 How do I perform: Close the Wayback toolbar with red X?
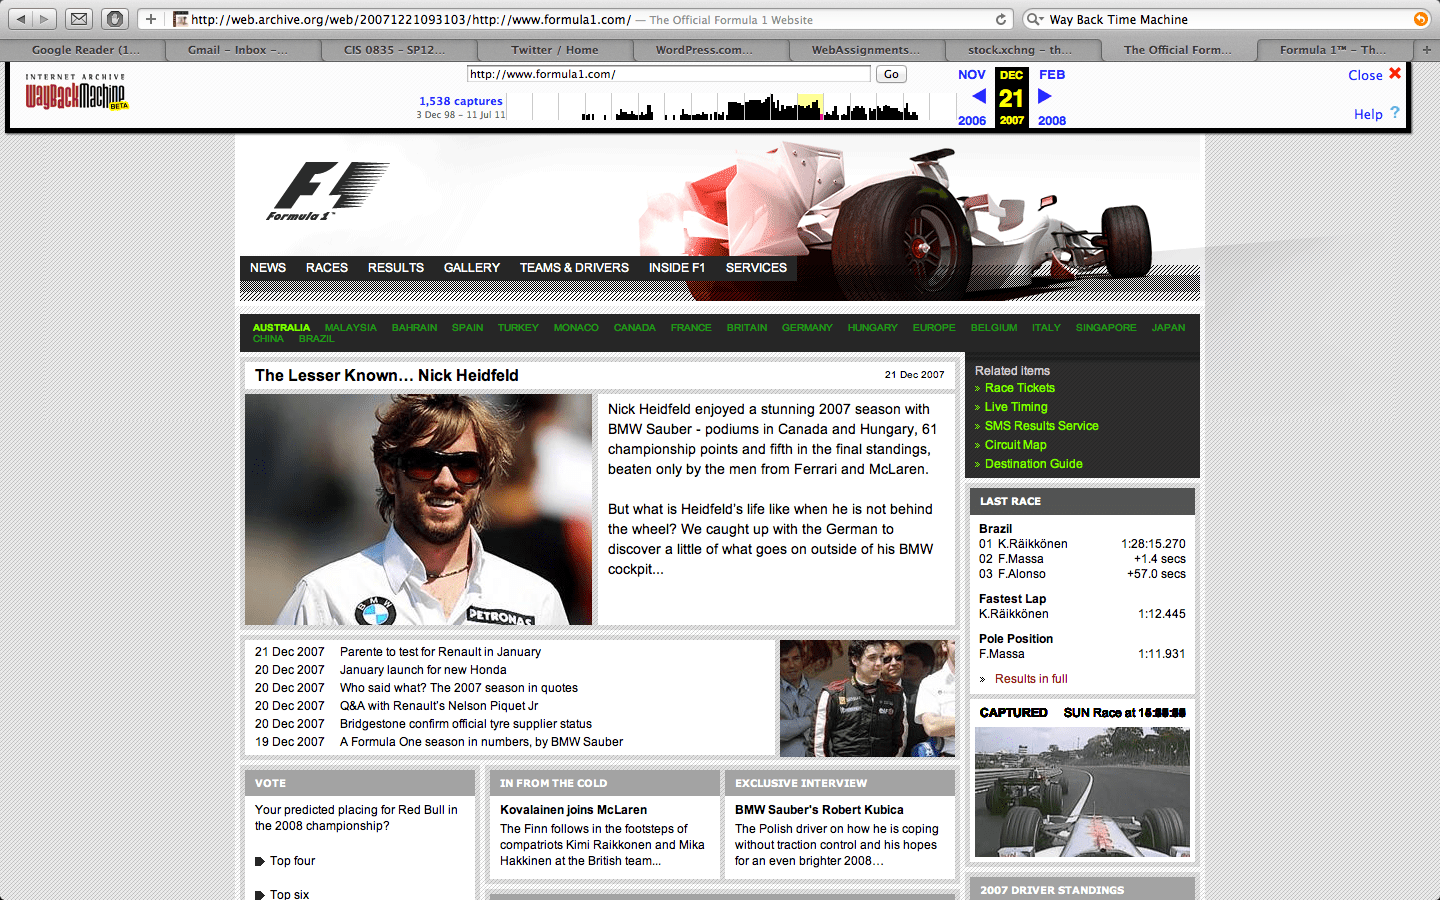[x=1395, y=73]
